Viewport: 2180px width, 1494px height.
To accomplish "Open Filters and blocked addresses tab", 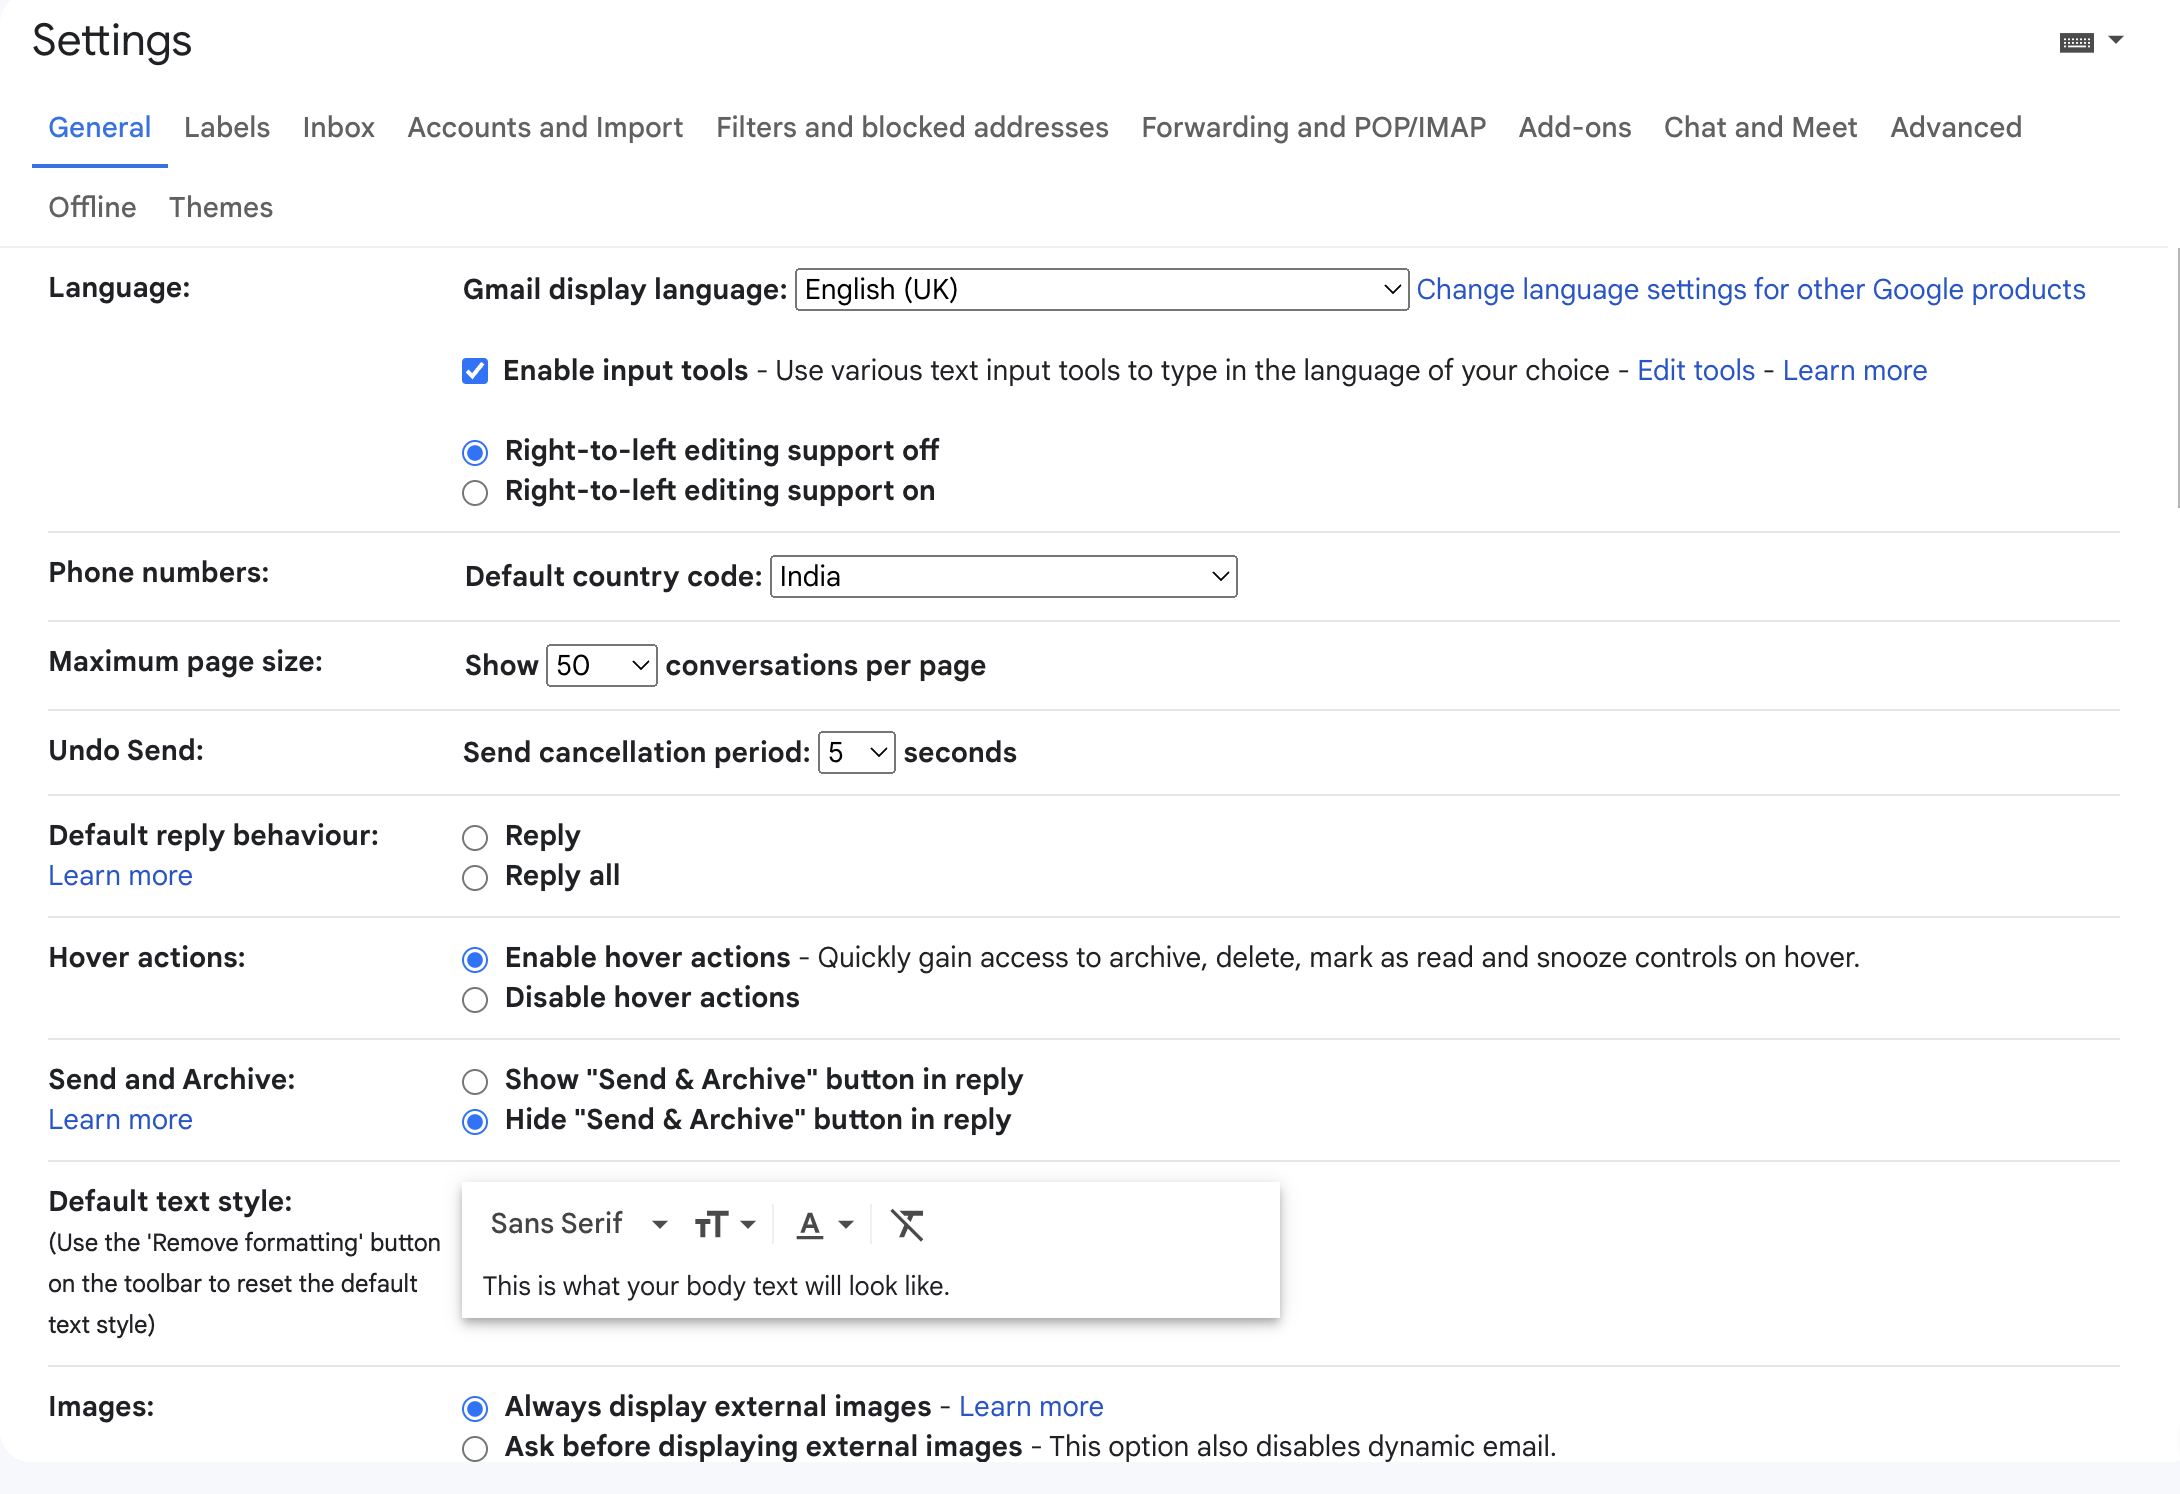I will click(x=912, y=127).
